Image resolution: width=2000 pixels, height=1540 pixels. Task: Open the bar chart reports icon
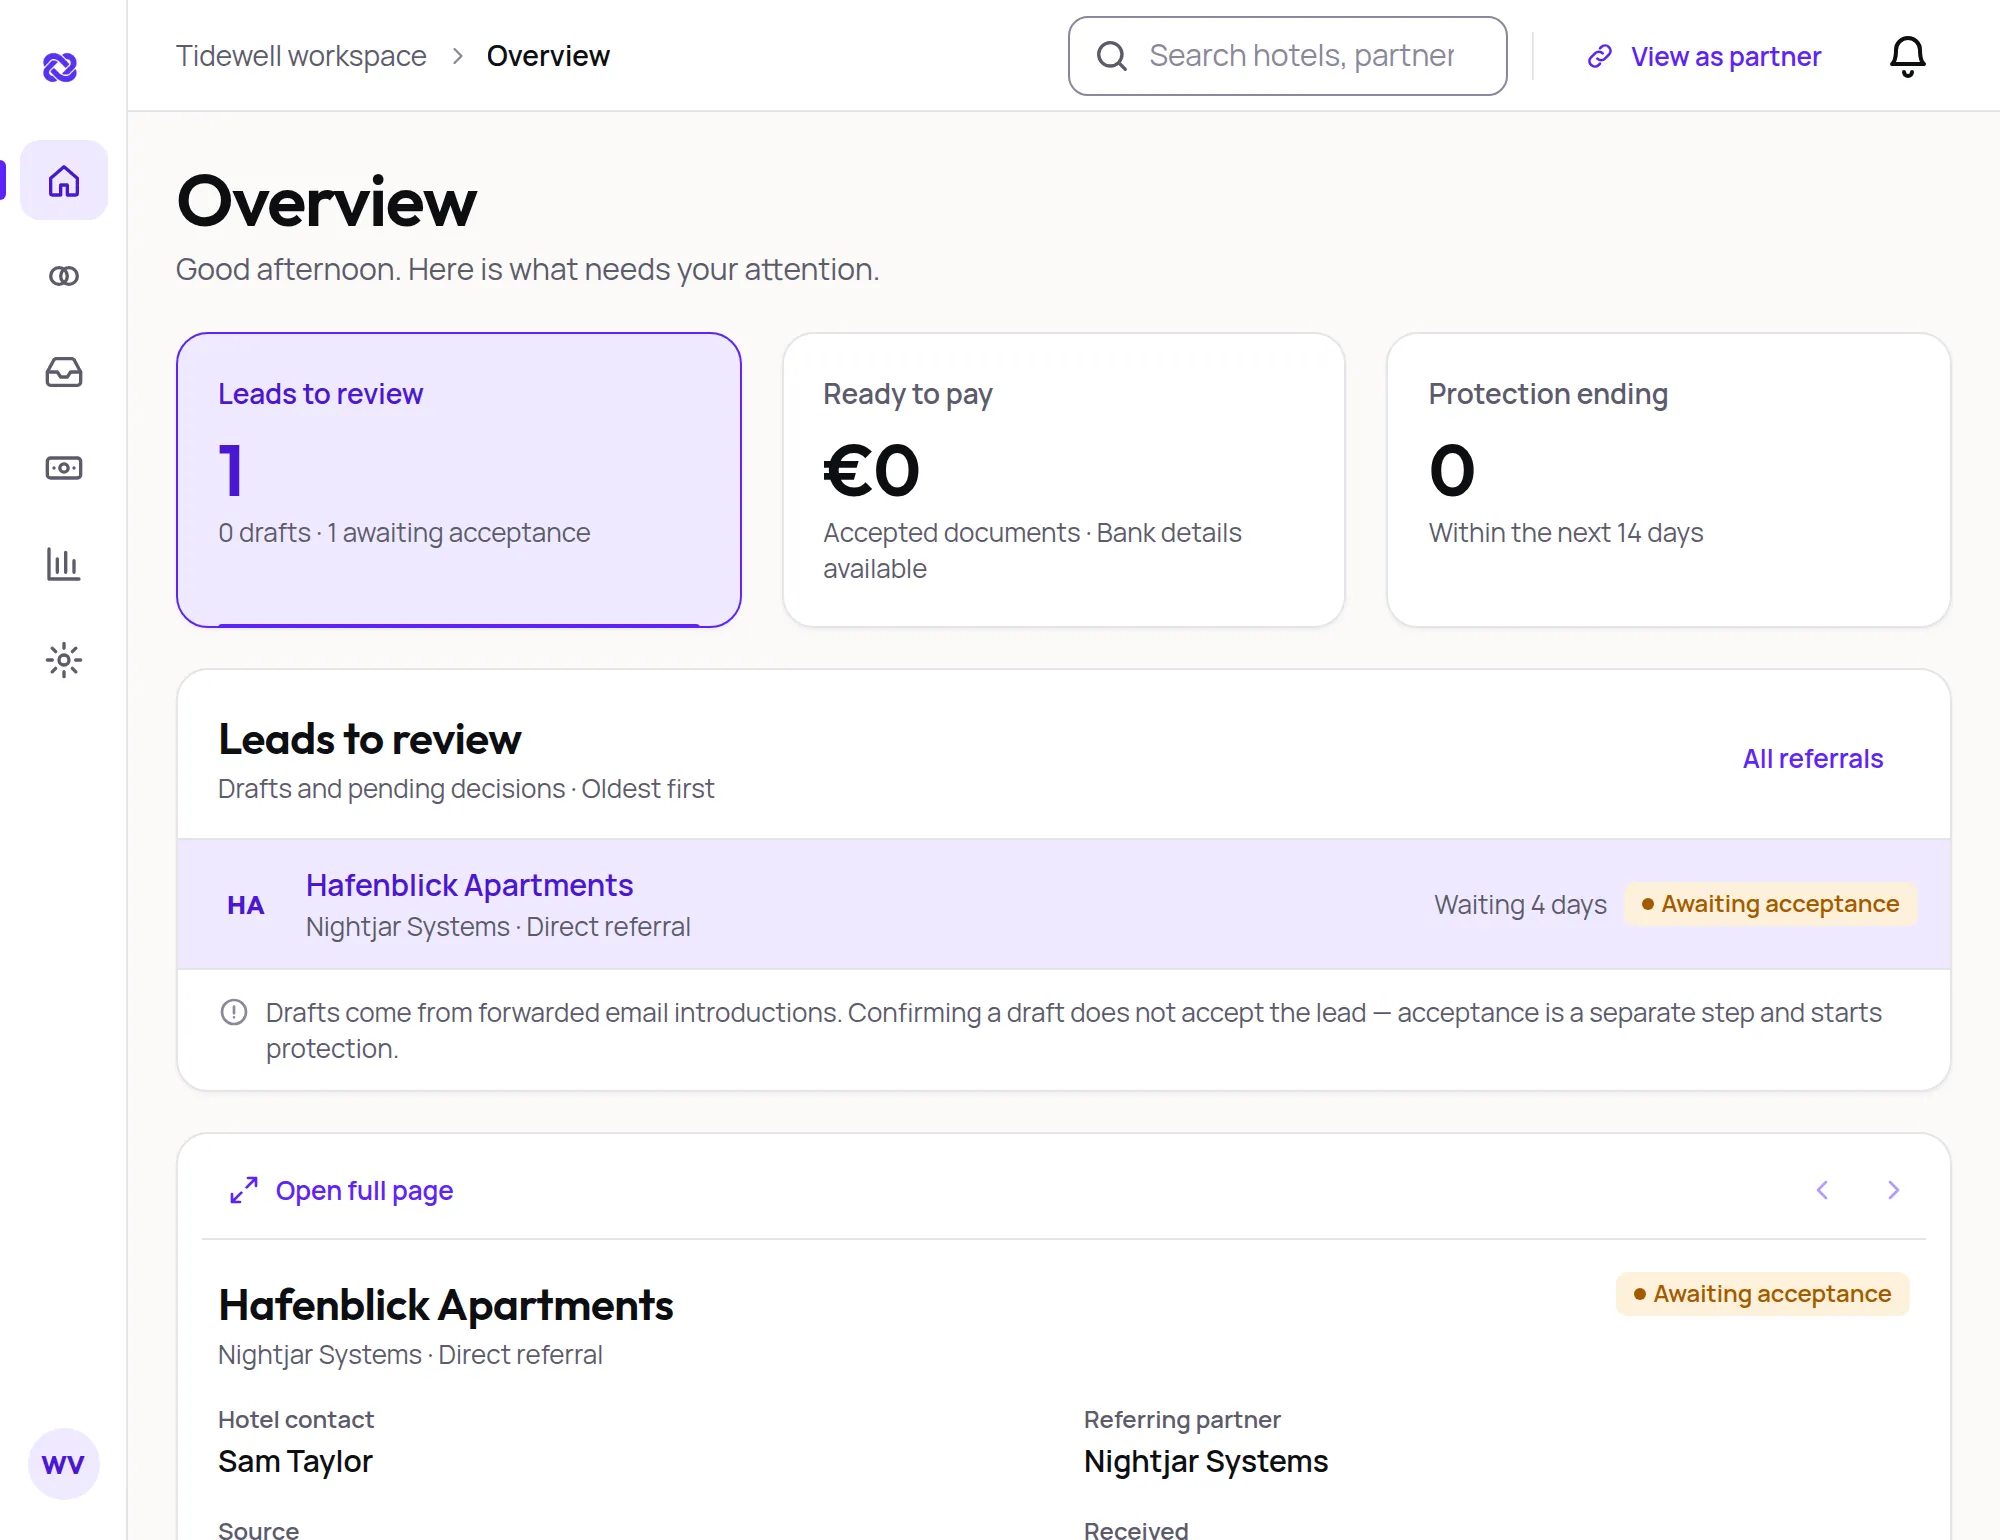pyautogui.click(x=64, y=564)
